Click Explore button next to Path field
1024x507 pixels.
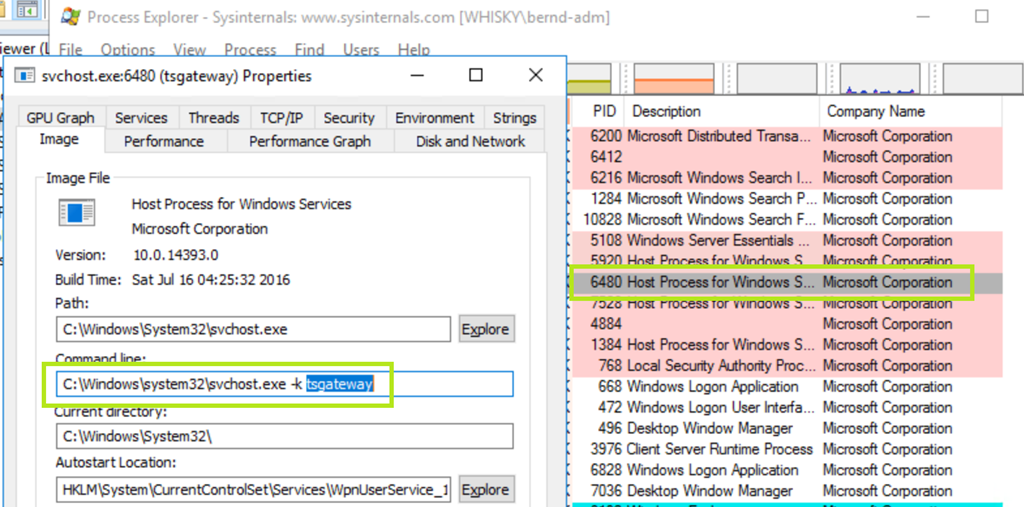tap(485, 329)
